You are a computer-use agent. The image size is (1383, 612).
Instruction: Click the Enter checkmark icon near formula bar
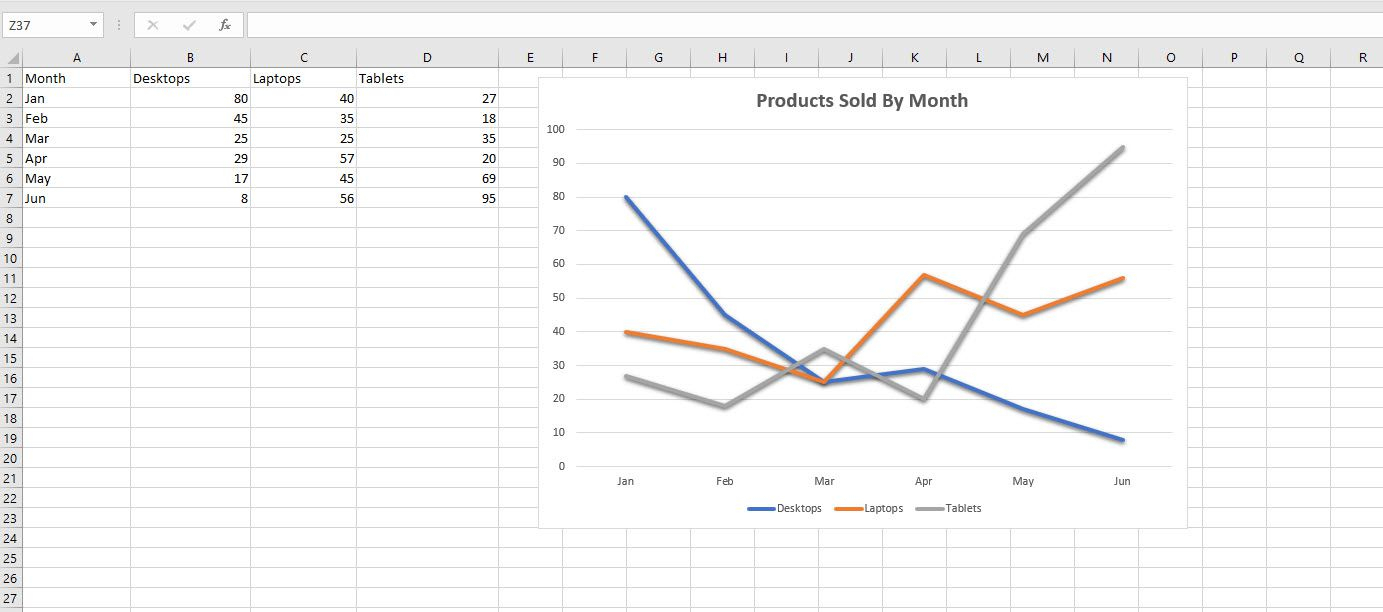coord(187,24)
